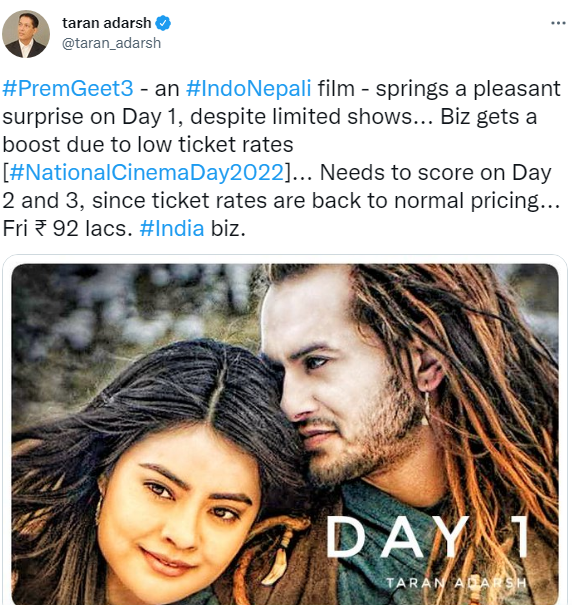
Task: Click the rupee symbol before 92 lacs
Action: tap(41, 228)
